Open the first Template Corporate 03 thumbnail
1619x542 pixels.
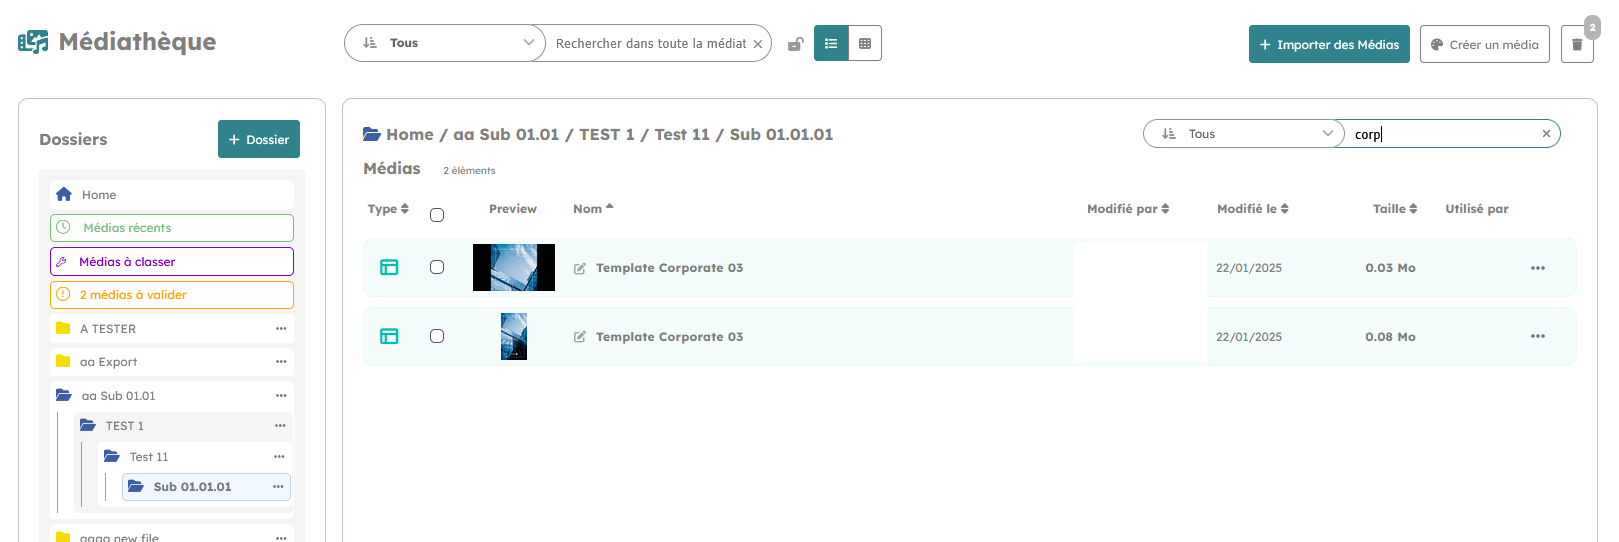pos(514,268)
